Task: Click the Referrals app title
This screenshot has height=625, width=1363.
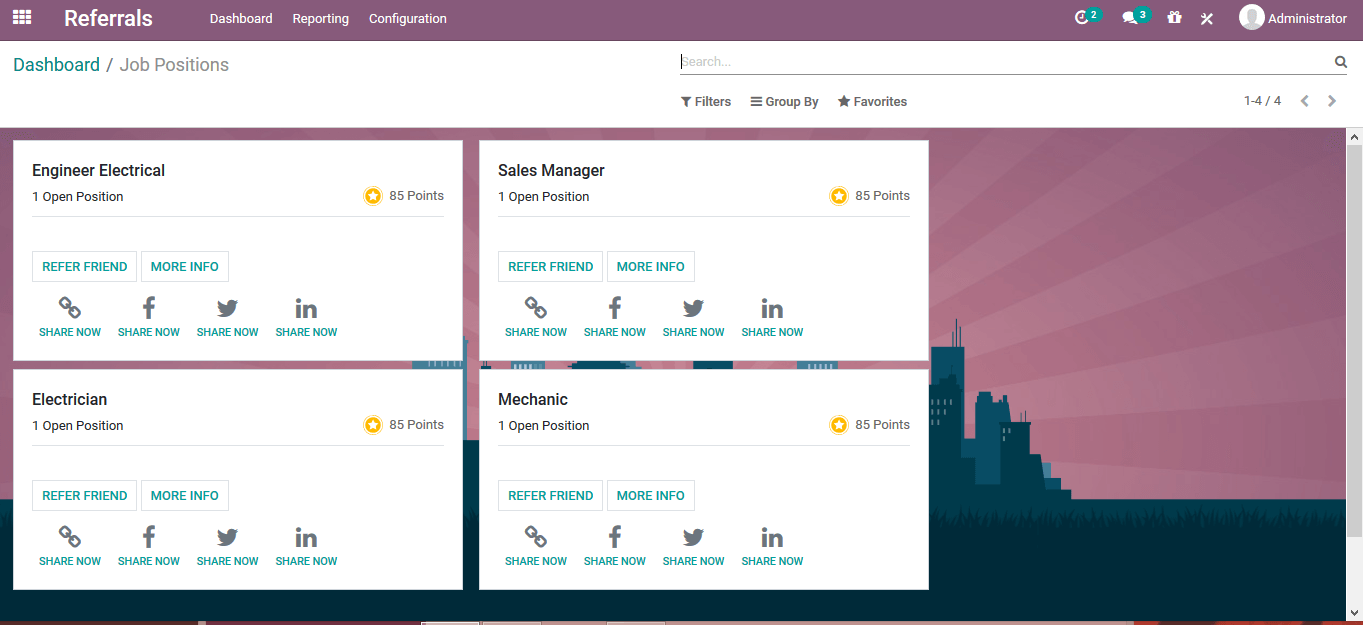Action: pos(108,18)
